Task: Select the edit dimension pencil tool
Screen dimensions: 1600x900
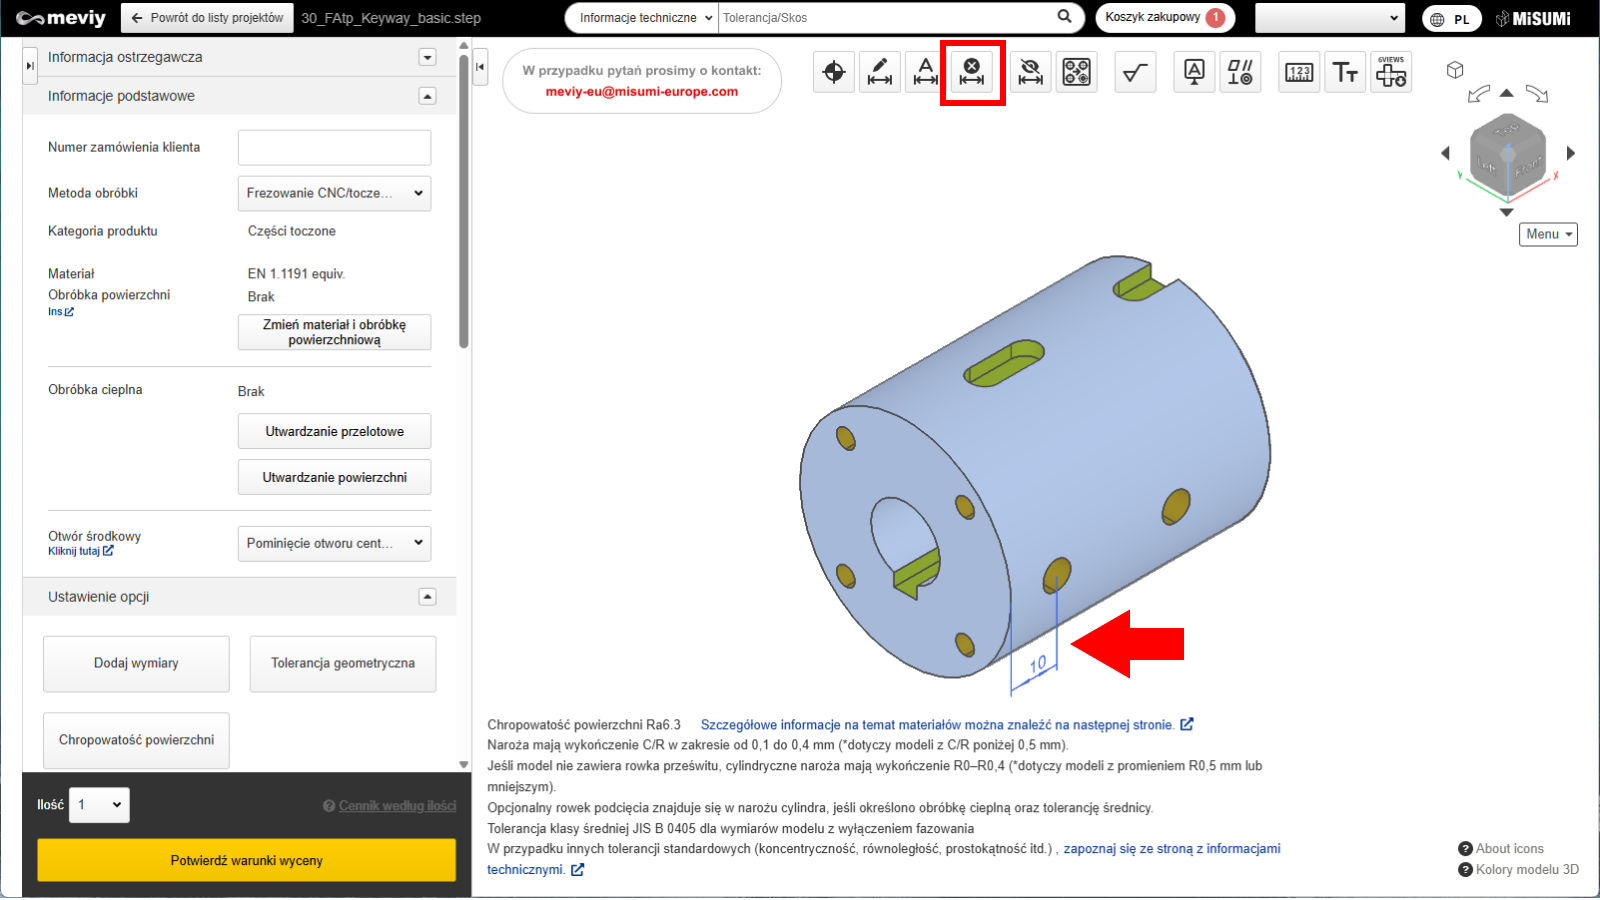Action: (x=880, y=72)
